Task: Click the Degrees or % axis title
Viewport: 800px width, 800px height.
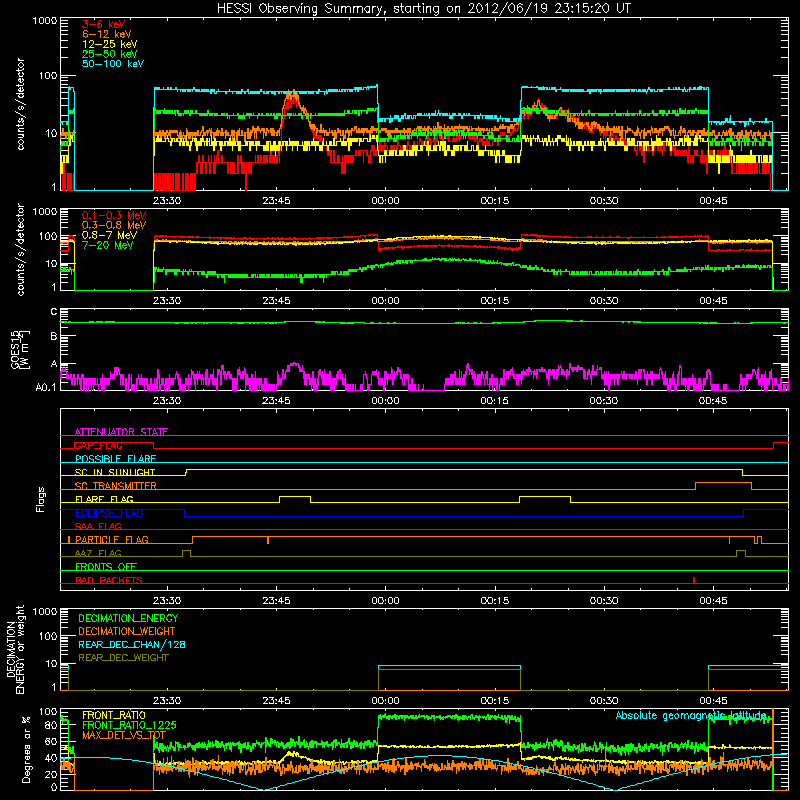Action: [26, 749]
